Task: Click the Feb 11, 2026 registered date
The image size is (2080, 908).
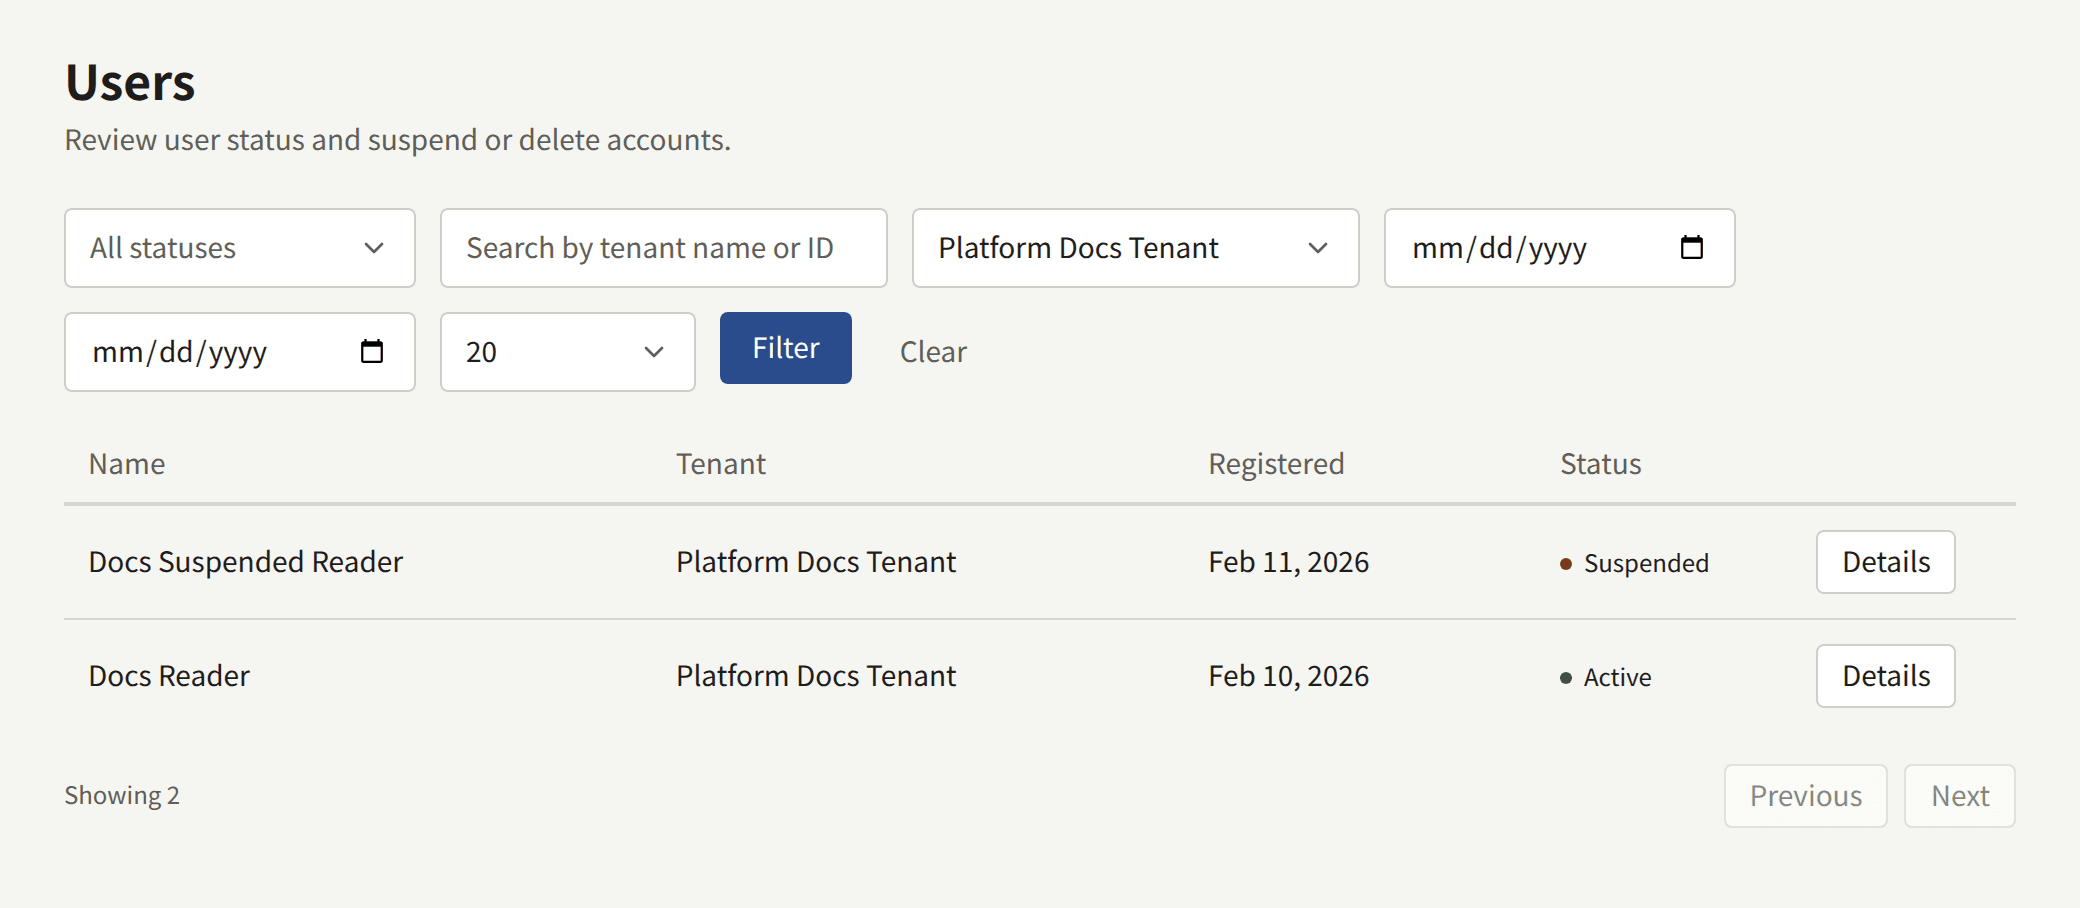Action: click(x=1288, y=562)
